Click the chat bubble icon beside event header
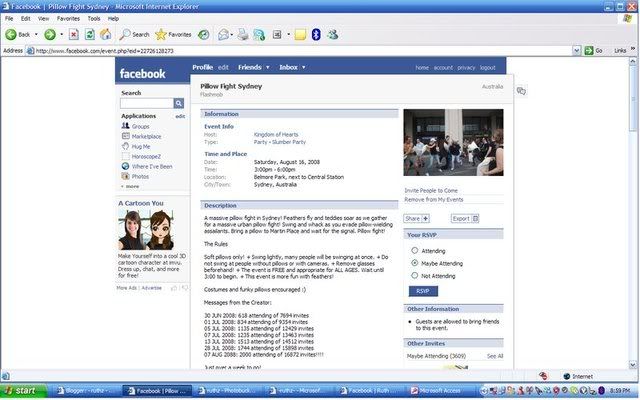640x400 pixels. click(x=521, y=91)
